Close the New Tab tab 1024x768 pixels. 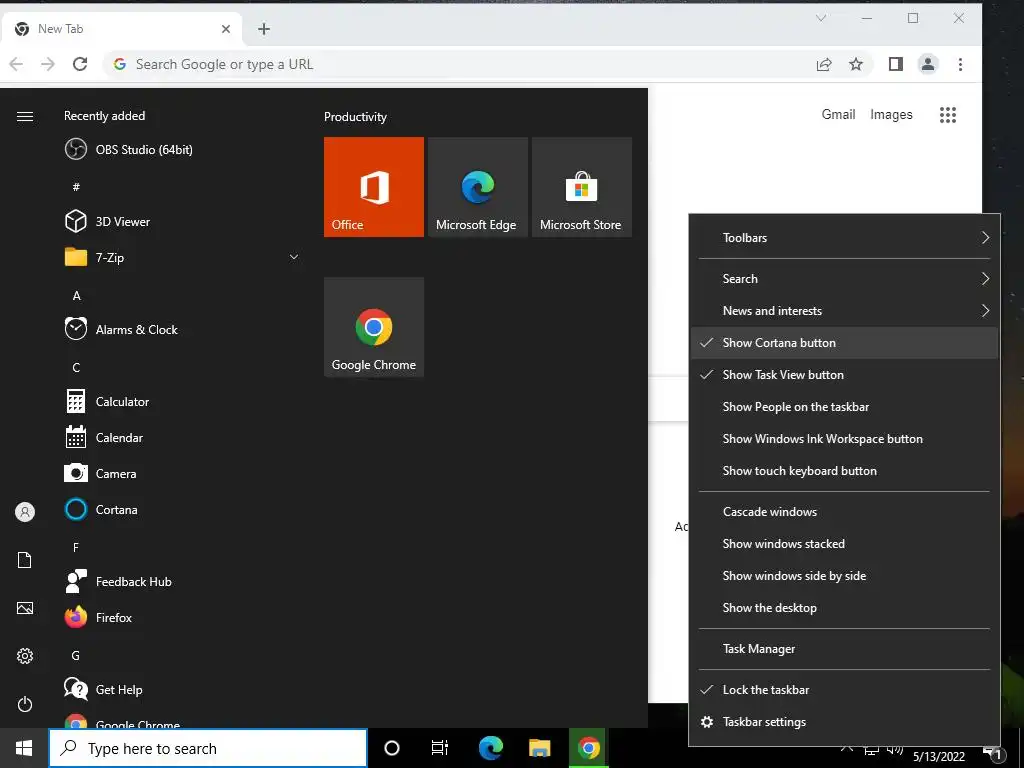[x=226, y=29]
